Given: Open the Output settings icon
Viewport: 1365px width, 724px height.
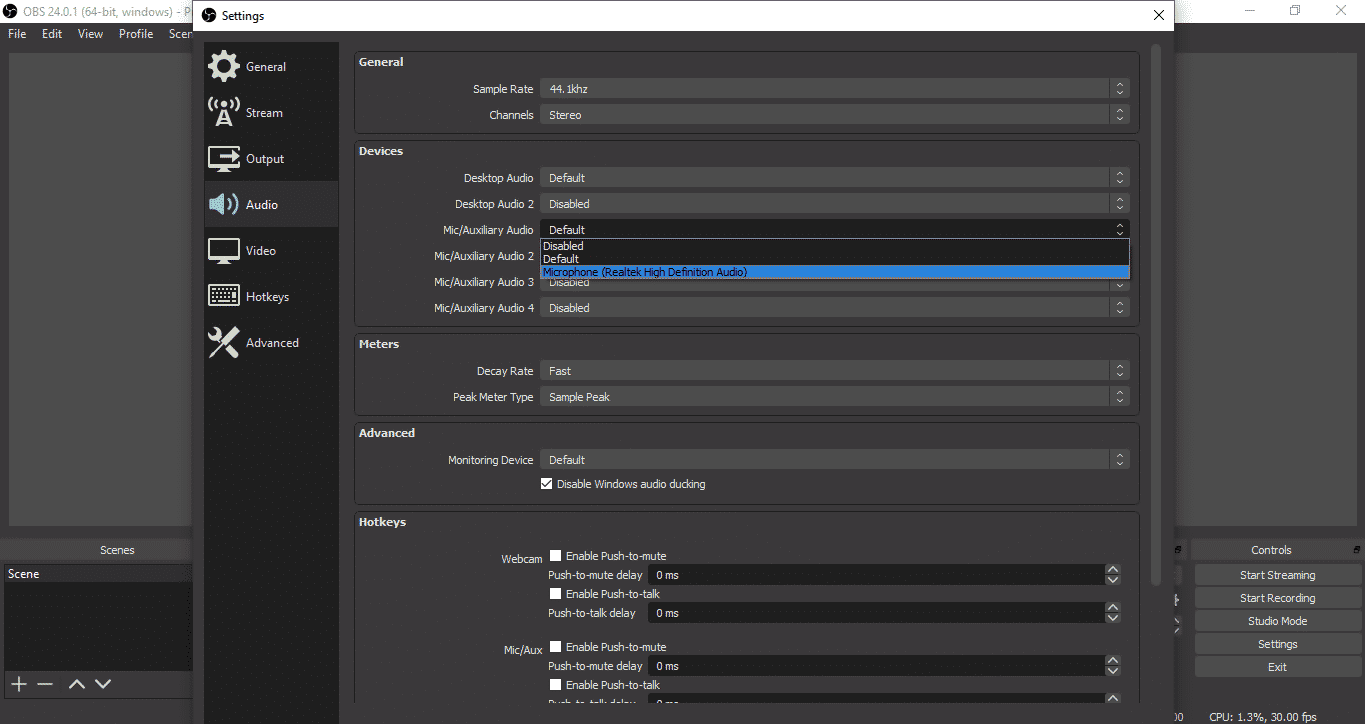Looking at the screenshot, I should point(224,158).
